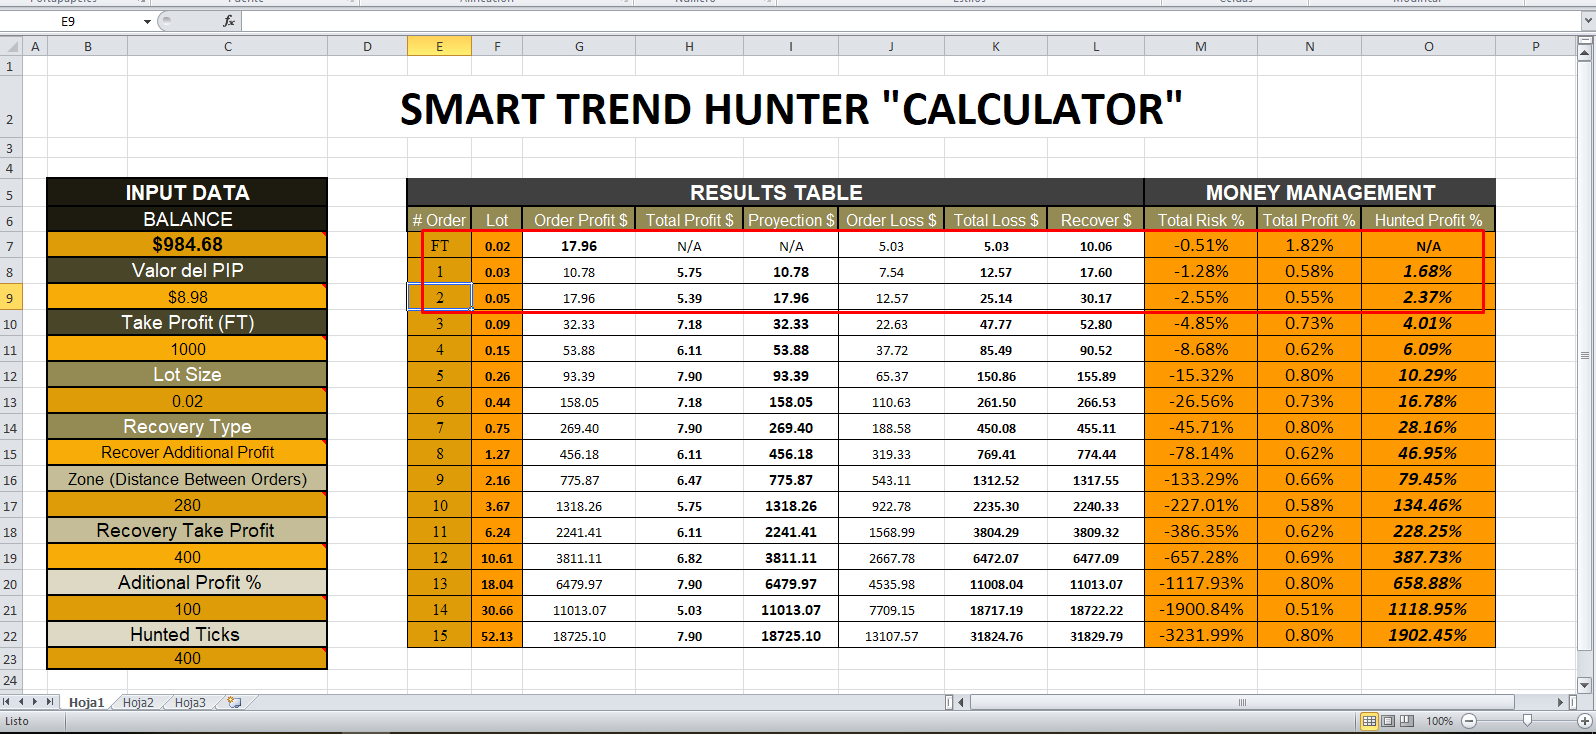Open the Hoja2 sheet tab
The height and width of the screenshot is (734, 1596).
(x=138, y=703)
